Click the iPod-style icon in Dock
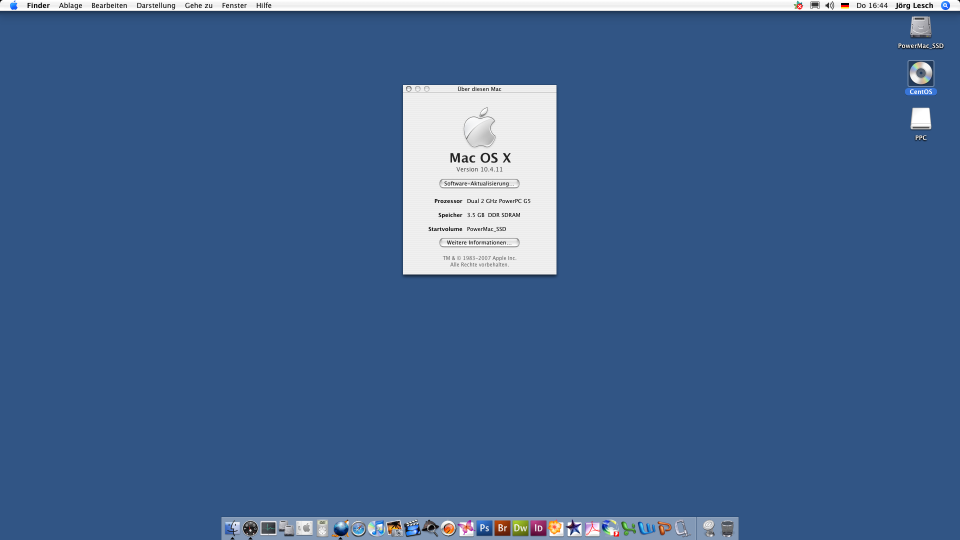 tap(322, 528)
